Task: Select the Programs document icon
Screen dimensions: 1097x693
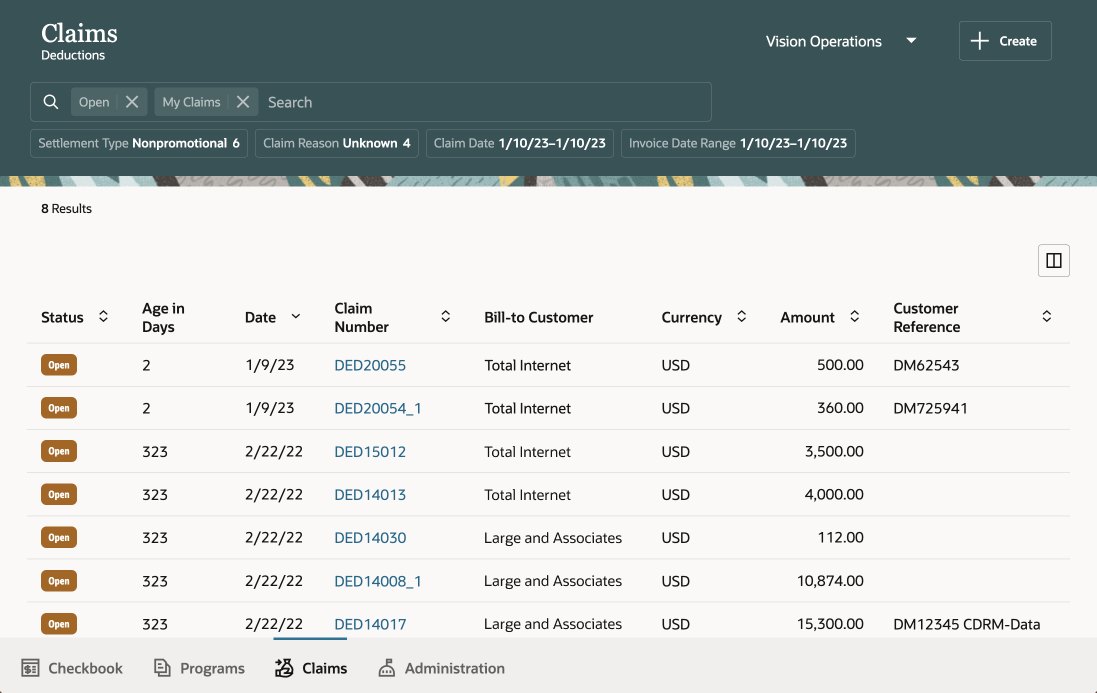Action: tap(161, 667)
